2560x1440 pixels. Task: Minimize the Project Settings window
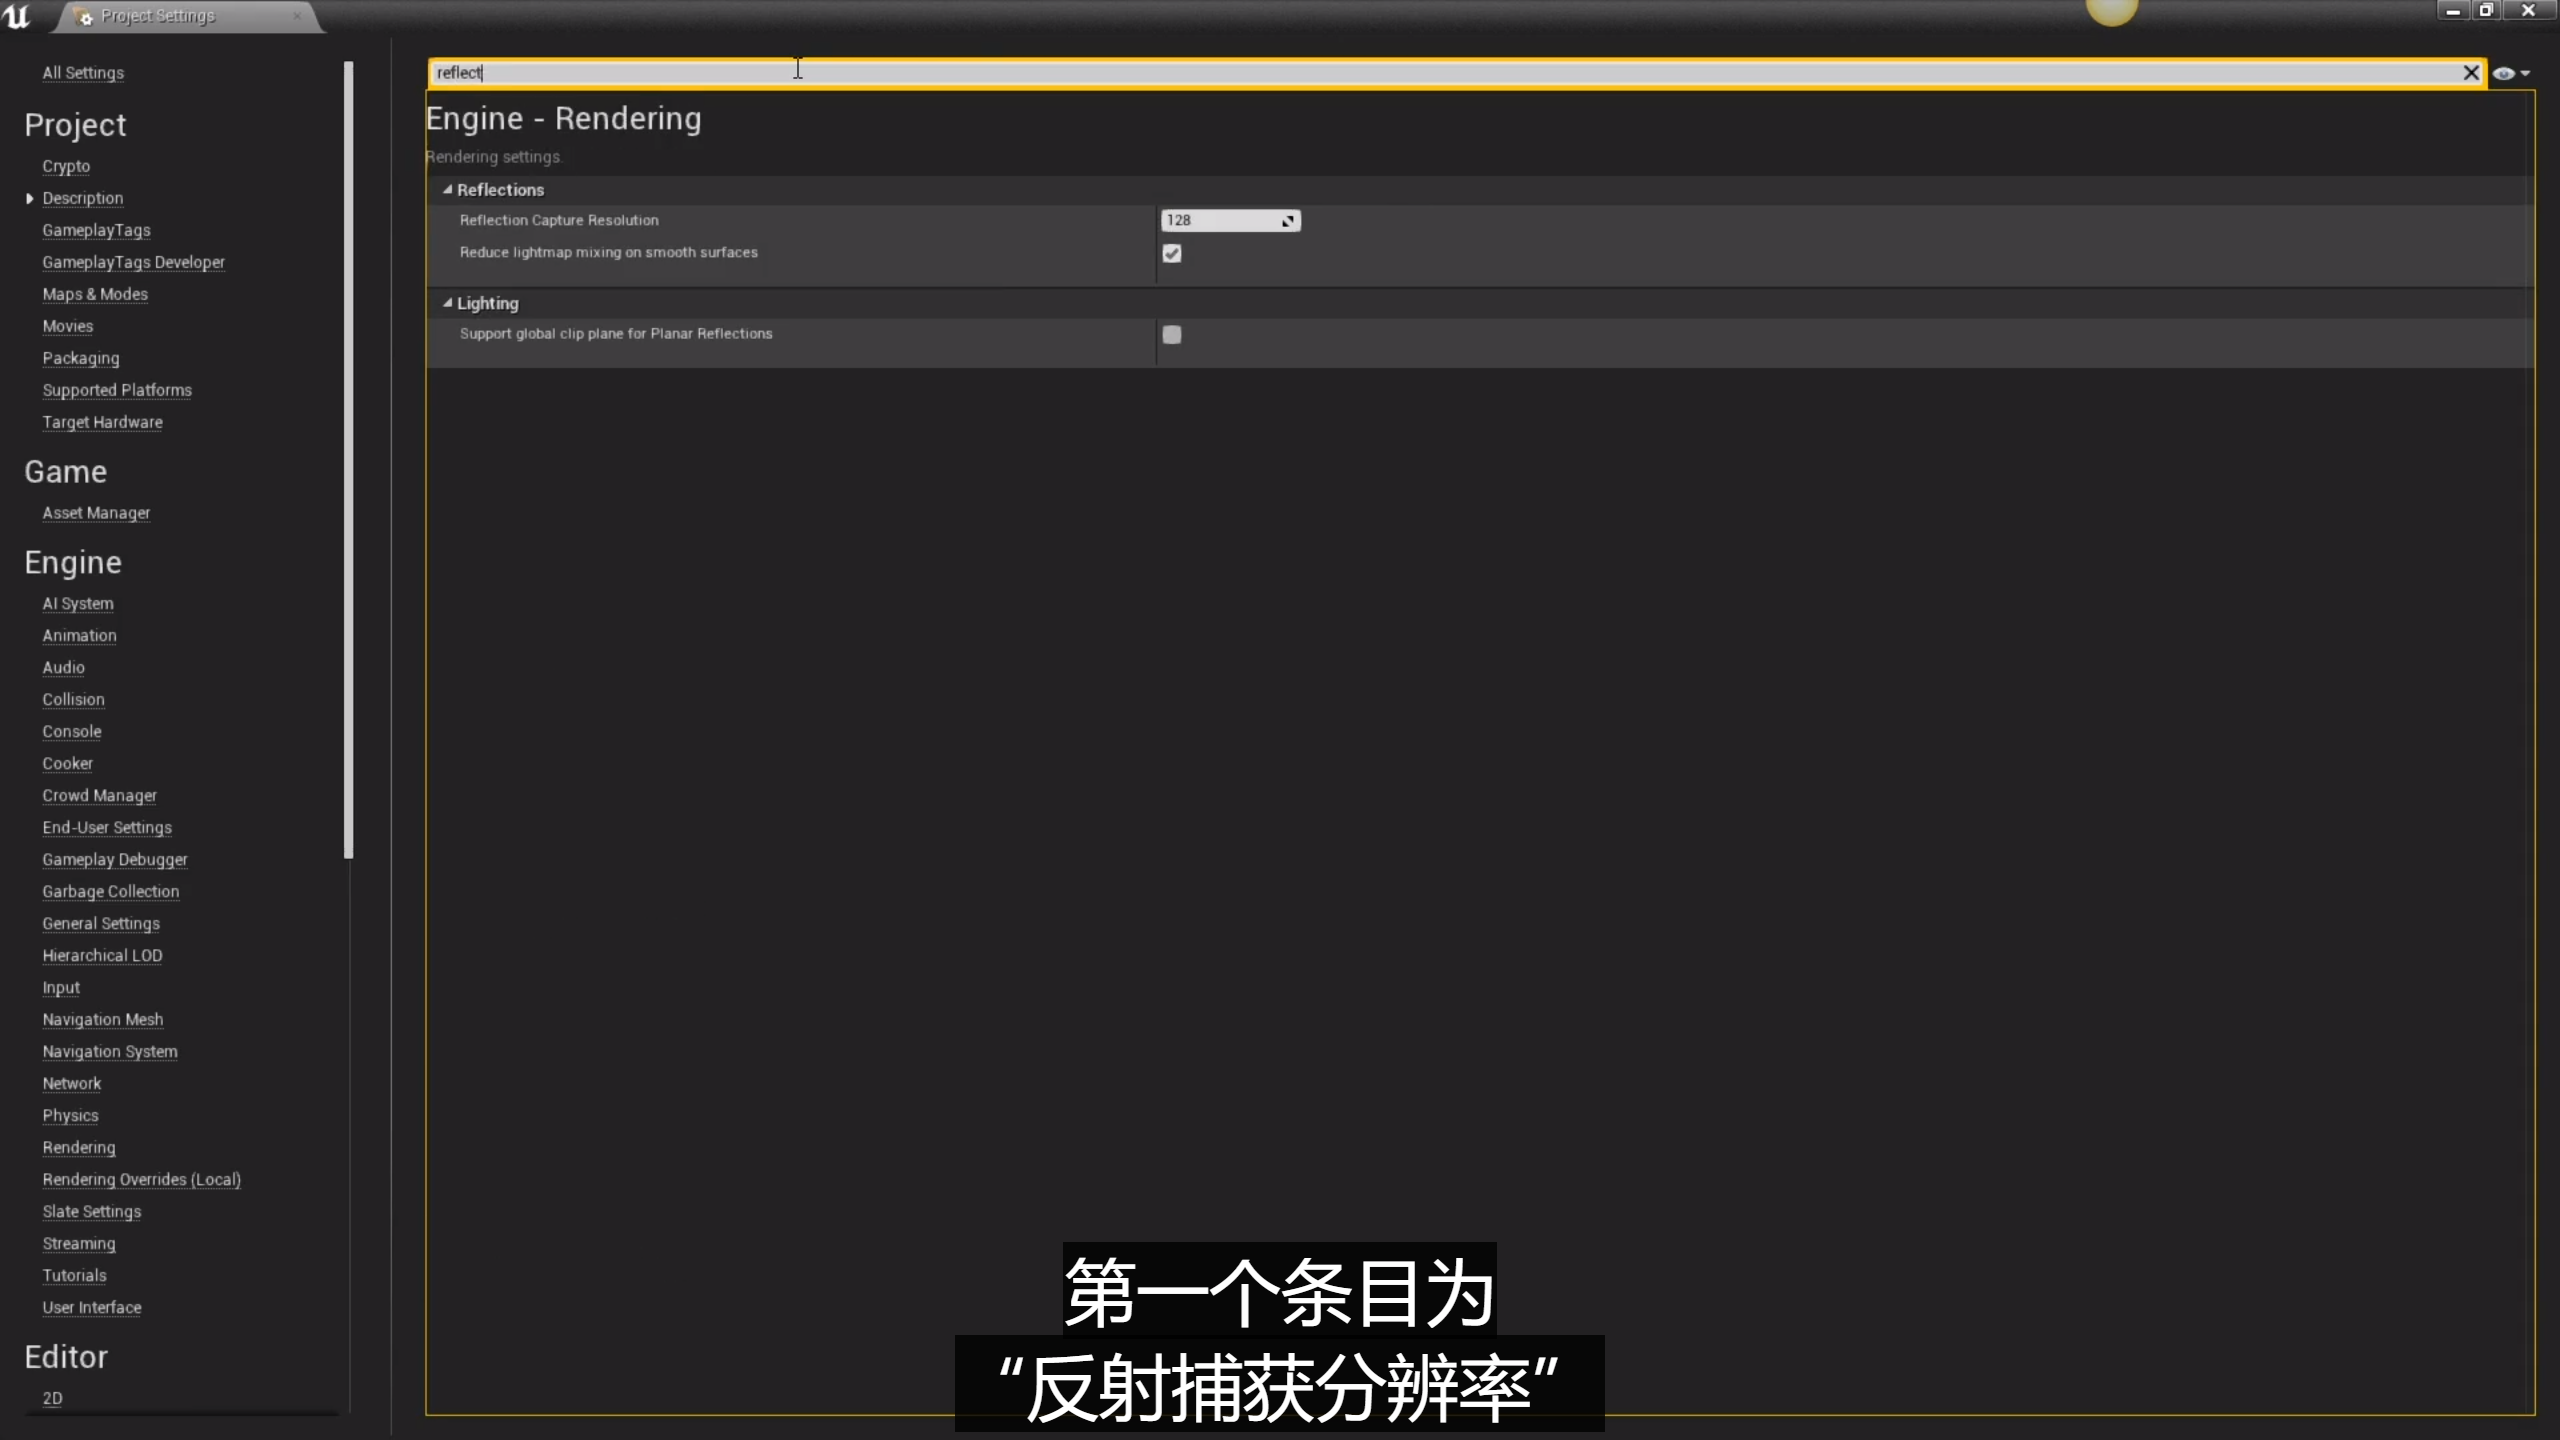2452,11
